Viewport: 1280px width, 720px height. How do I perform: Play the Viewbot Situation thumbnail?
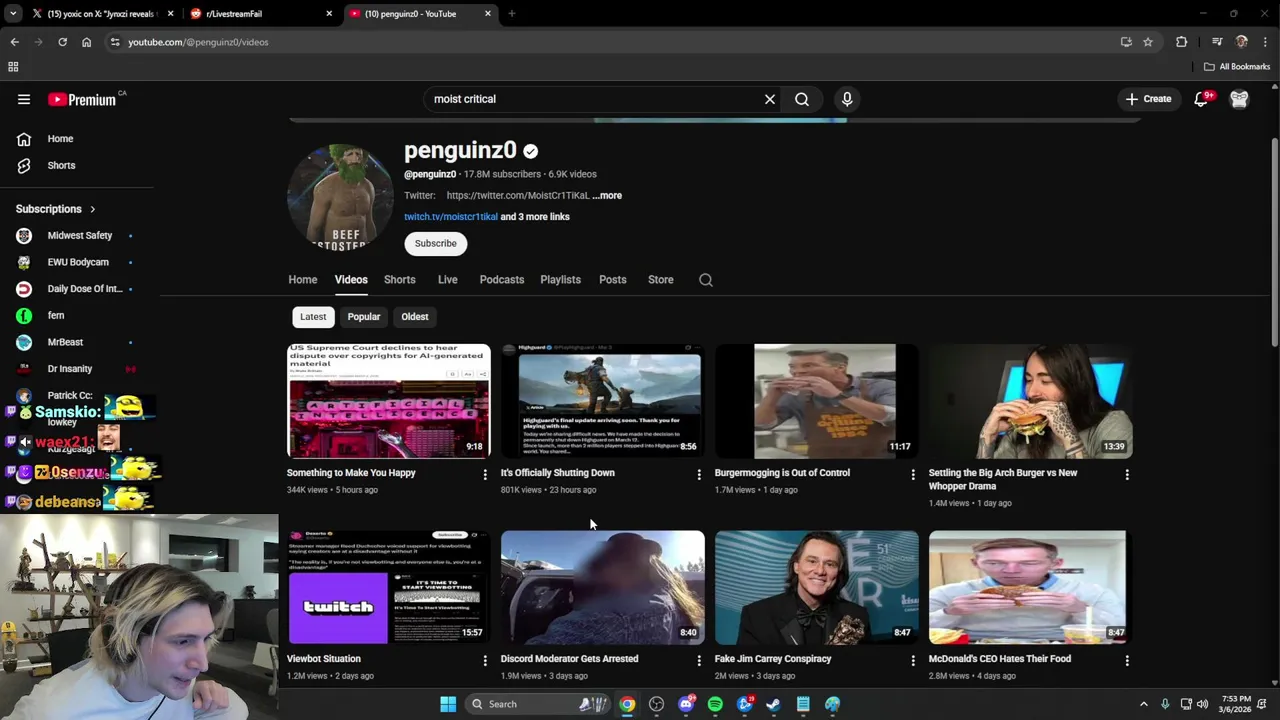click(388, 587)
